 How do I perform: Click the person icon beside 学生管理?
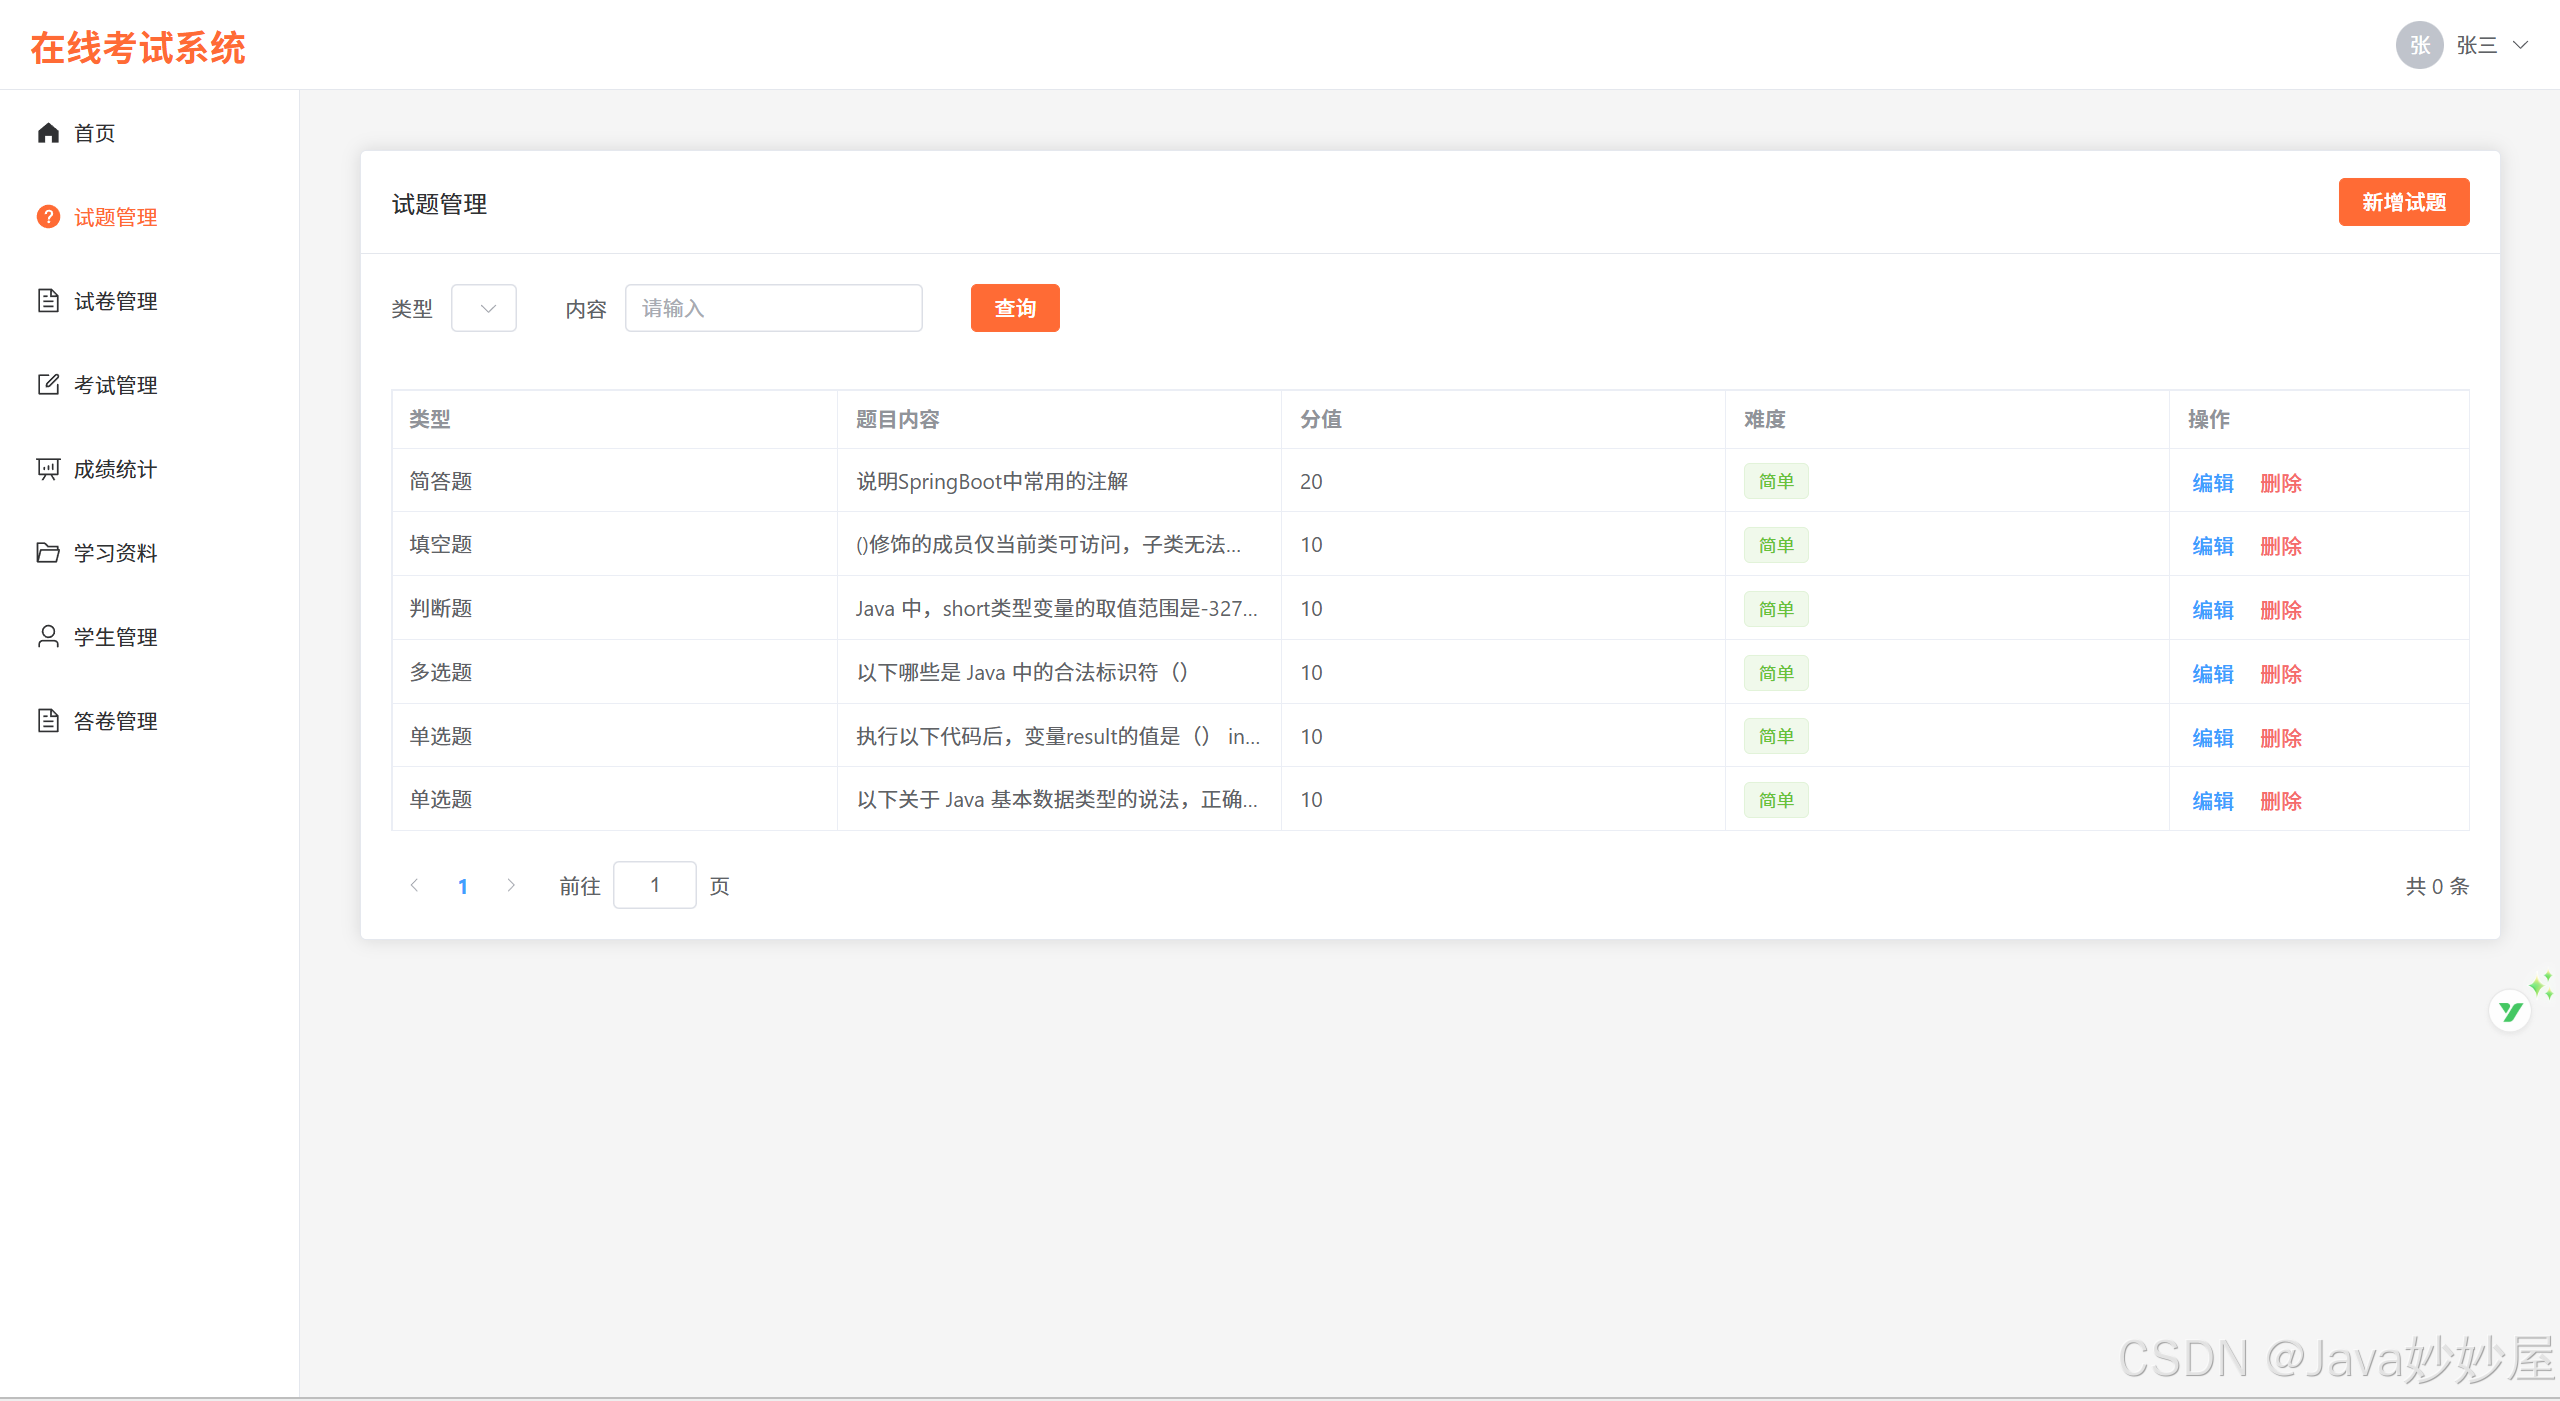[48, 637]
